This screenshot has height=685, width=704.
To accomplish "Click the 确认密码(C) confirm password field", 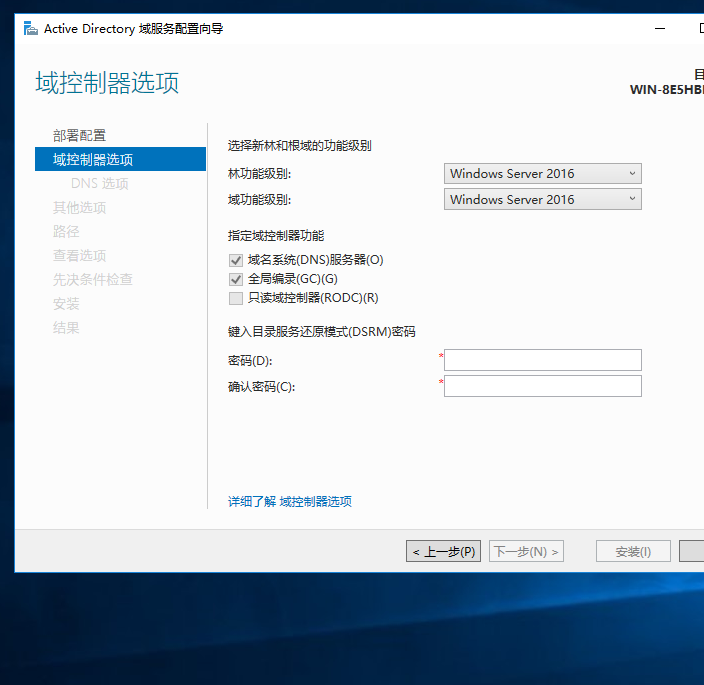I will (x=542, y=386).
